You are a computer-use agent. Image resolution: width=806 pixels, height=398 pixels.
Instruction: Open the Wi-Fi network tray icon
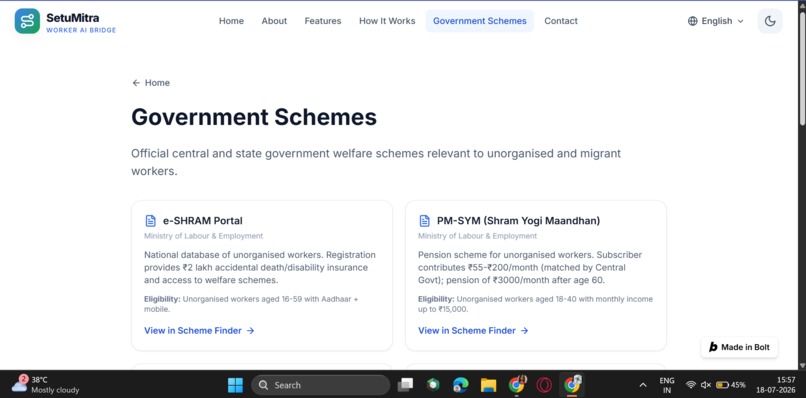691,385
